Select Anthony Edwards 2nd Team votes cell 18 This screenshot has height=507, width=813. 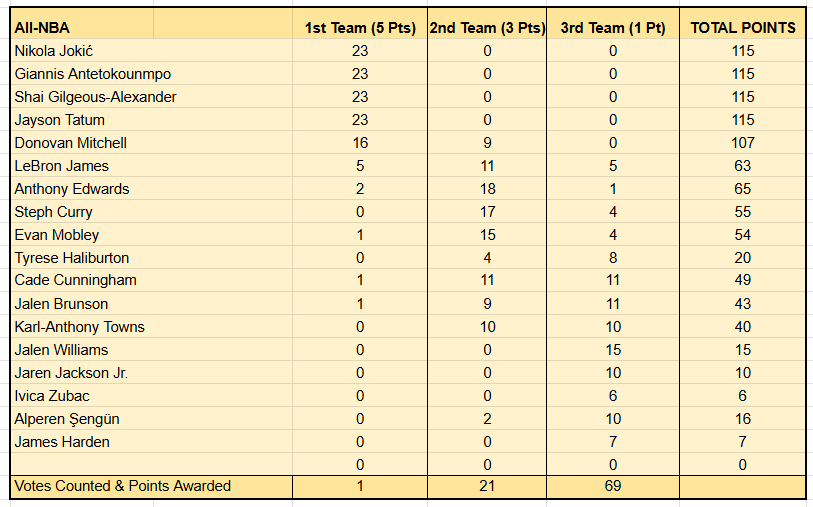coord(487,189)
